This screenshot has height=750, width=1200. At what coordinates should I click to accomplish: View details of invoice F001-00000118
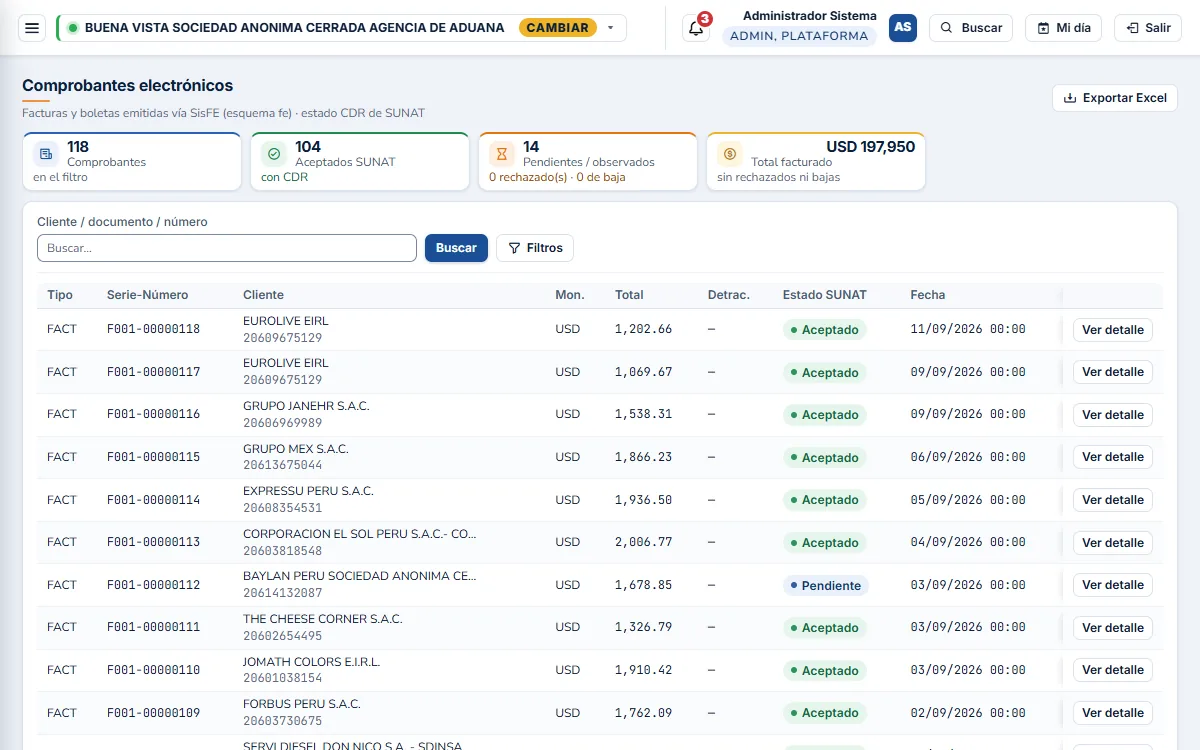click(1113, 330)
